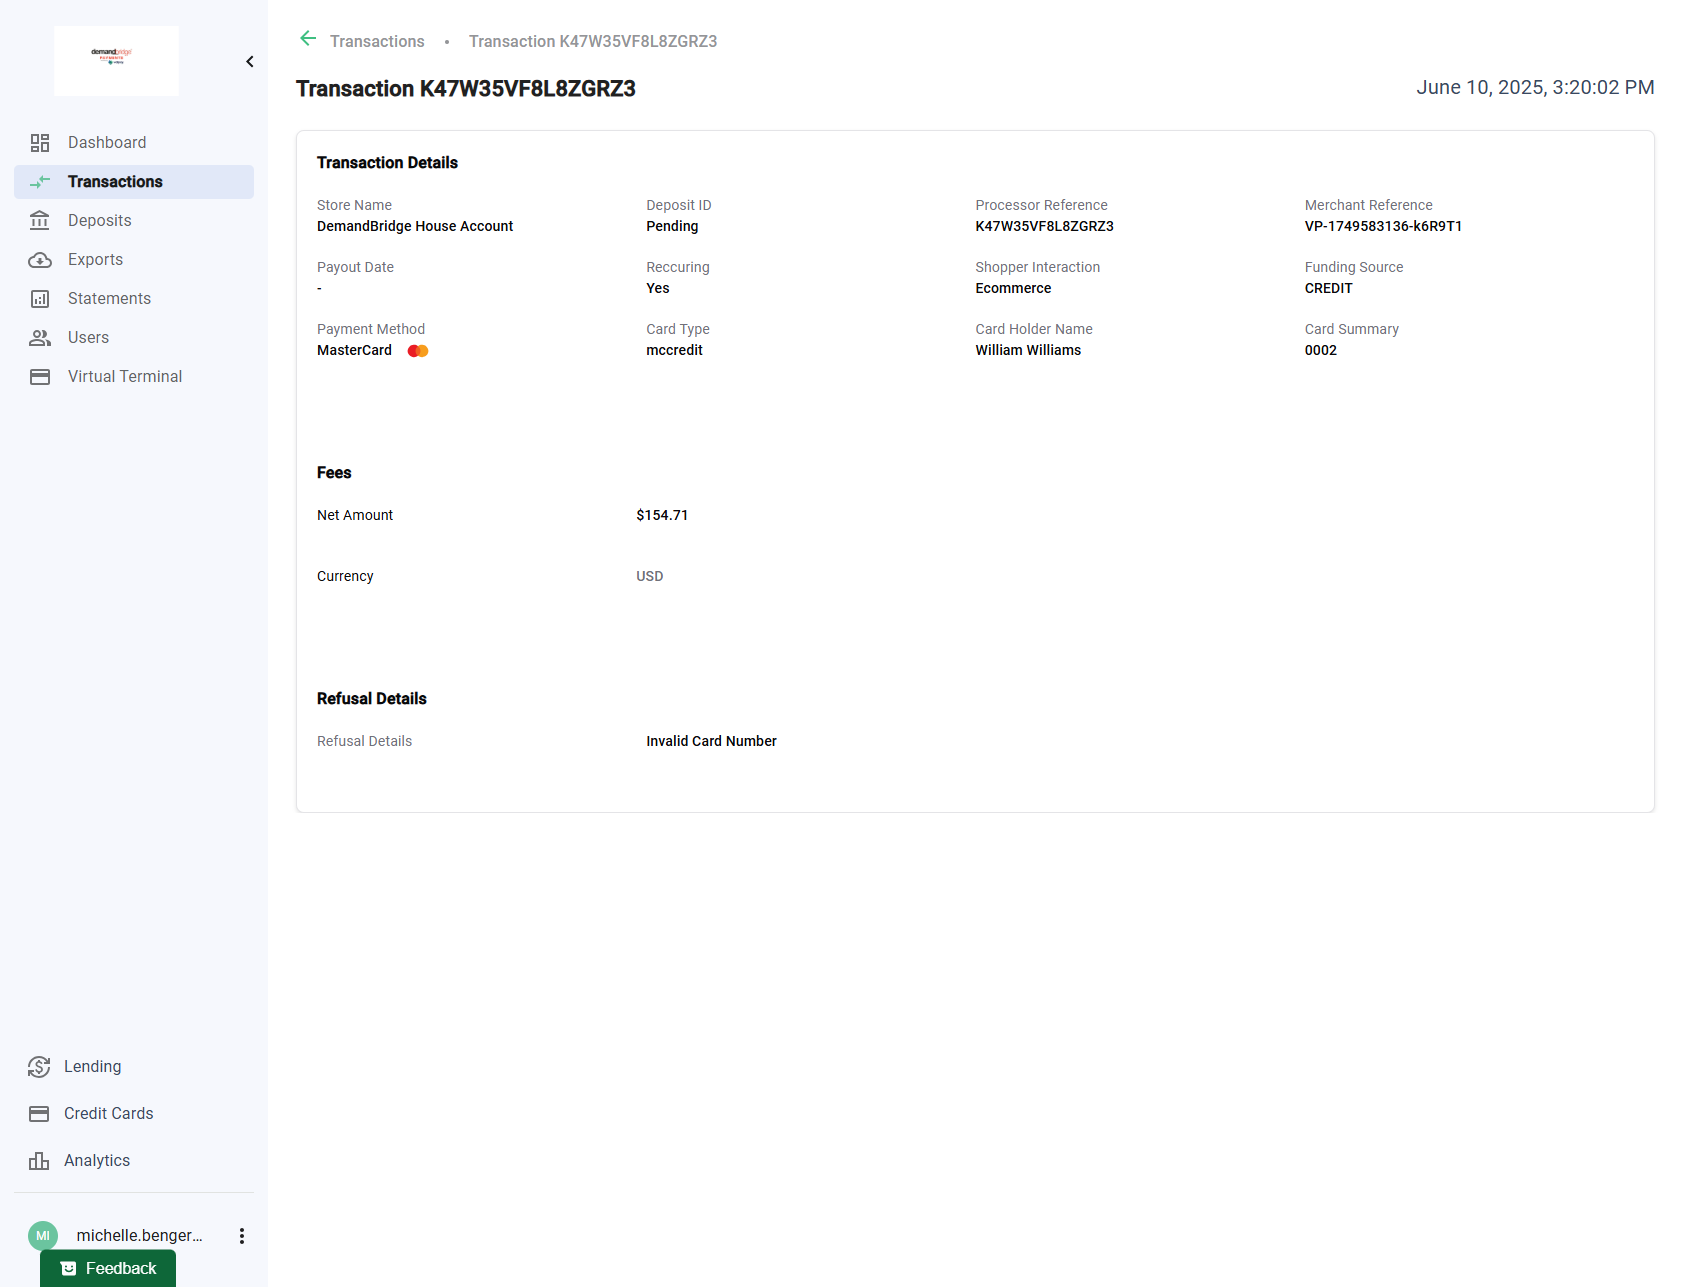Click the Refusal Details section heading
Image resolution: width=1683 pixels, height=1287 pixels.
point(371,699)
